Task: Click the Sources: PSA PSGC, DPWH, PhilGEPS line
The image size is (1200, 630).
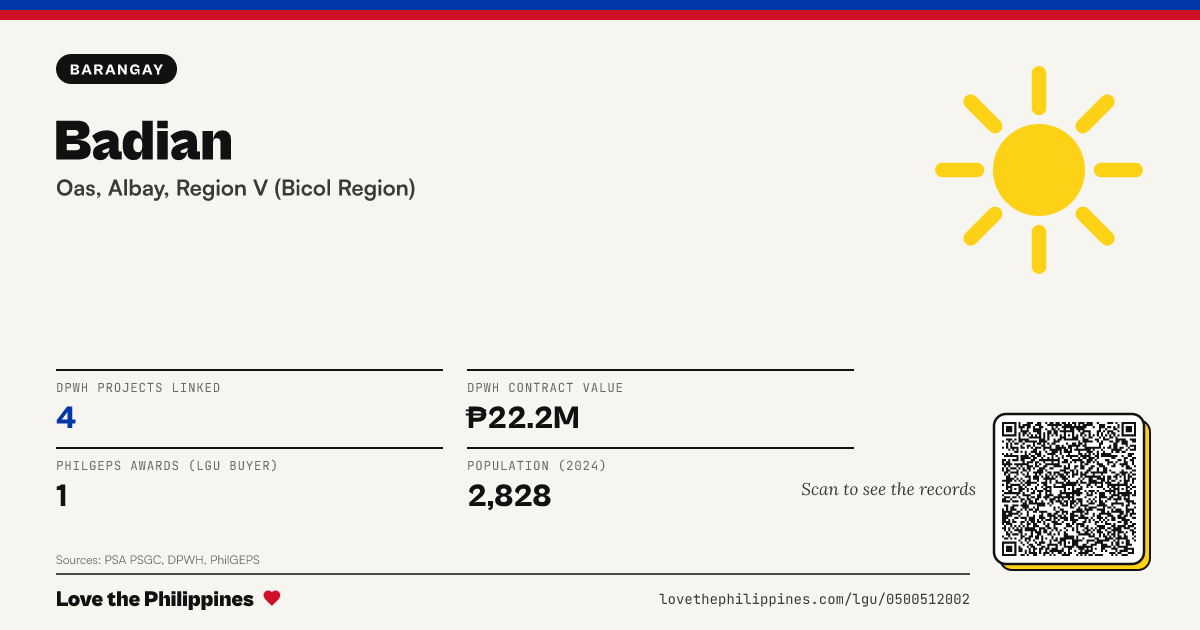Action: (158, 560)
